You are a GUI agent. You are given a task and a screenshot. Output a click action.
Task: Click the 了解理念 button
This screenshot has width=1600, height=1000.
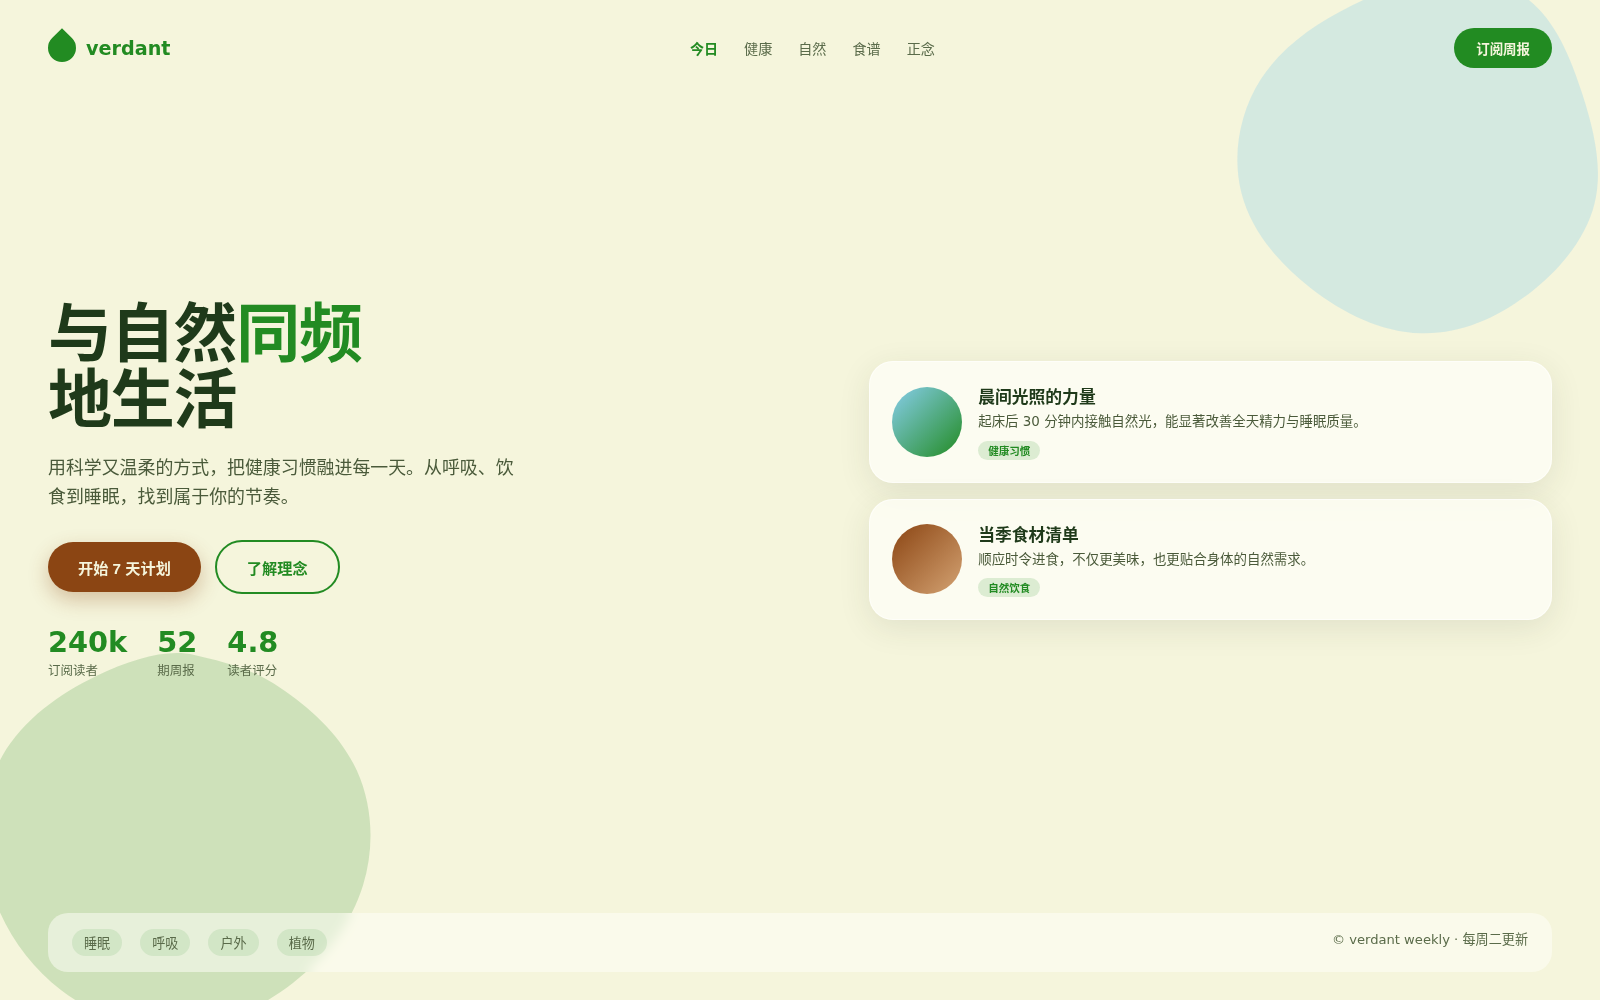point(277,567)
